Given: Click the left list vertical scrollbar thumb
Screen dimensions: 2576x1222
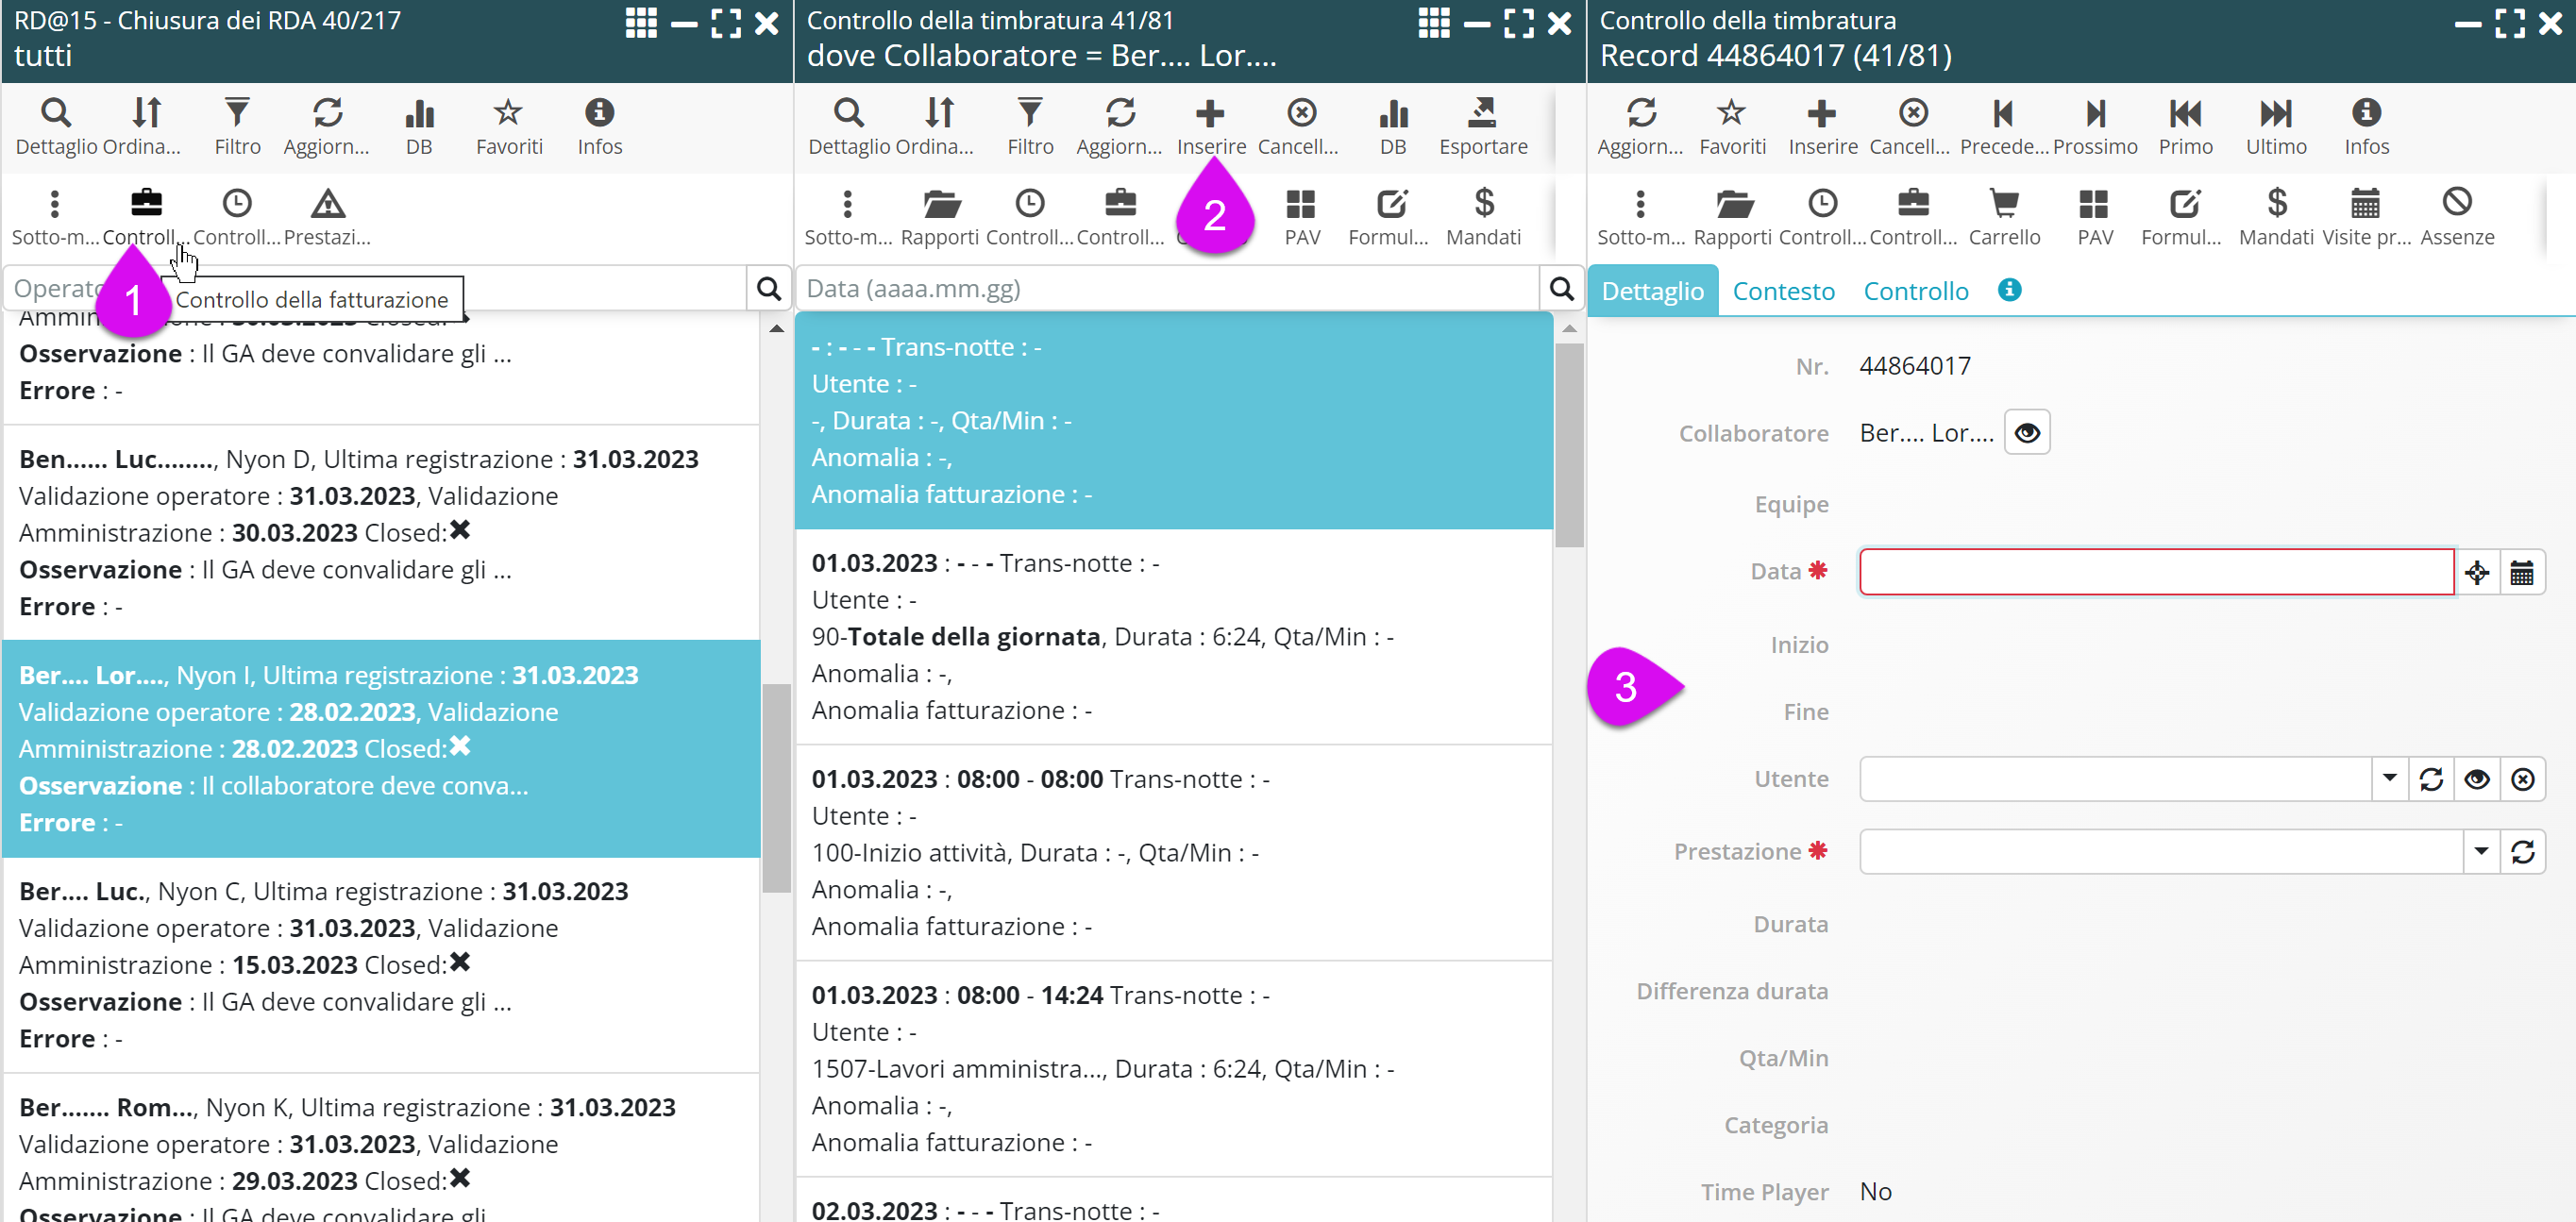Looking at the screenshot, I should 776,787.
